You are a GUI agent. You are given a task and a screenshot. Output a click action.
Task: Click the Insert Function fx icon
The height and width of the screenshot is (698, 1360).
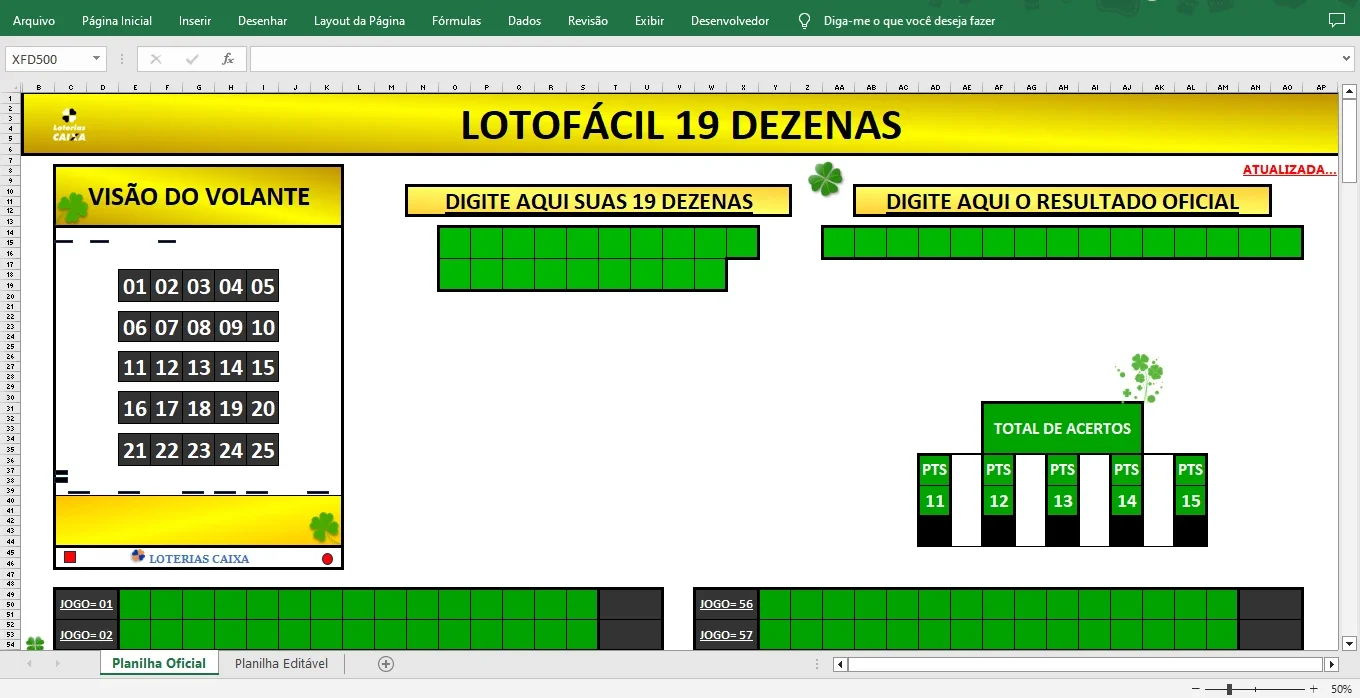[228, 59]
